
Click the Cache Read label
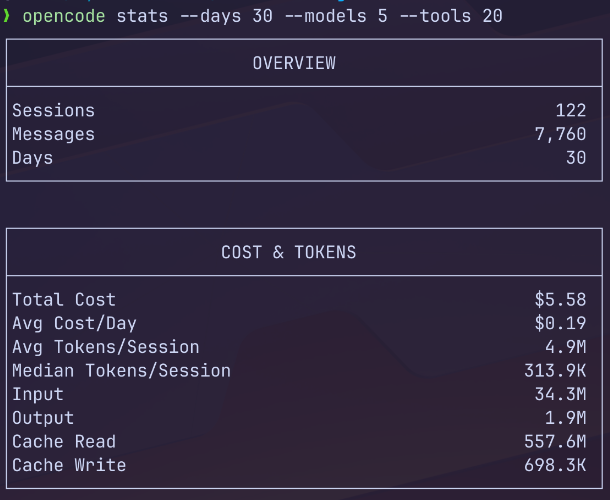(64, 442)
